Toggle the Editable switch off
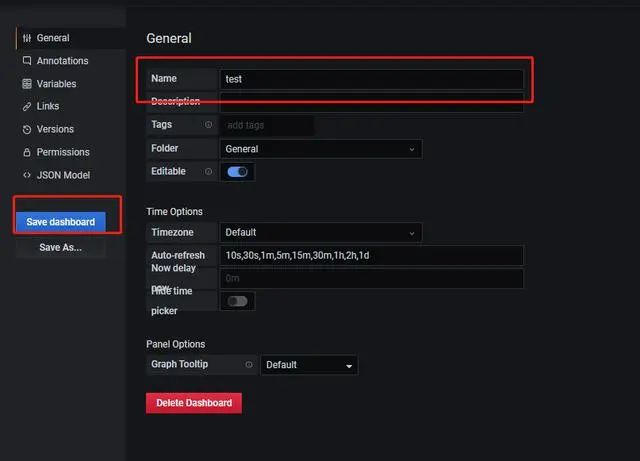Image resolution: width=640 pixels, height=461 pixels. coord(238,172)
